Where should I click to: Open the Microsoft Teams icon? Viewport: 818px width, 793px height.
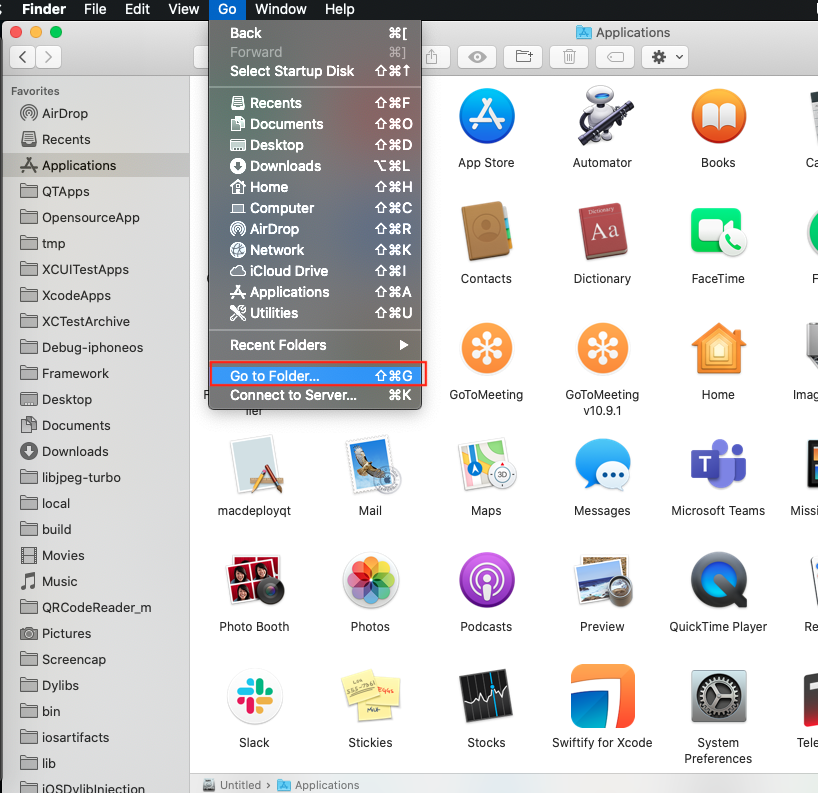pyautogui.click(x=718, y=463)
